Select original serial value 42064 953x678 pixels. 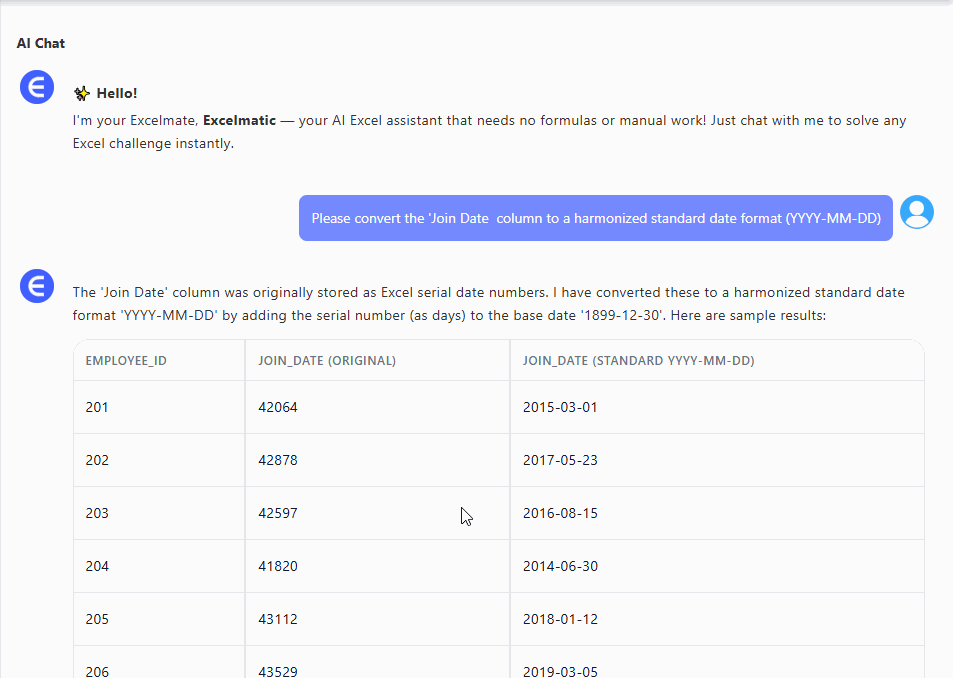[278, 407]
